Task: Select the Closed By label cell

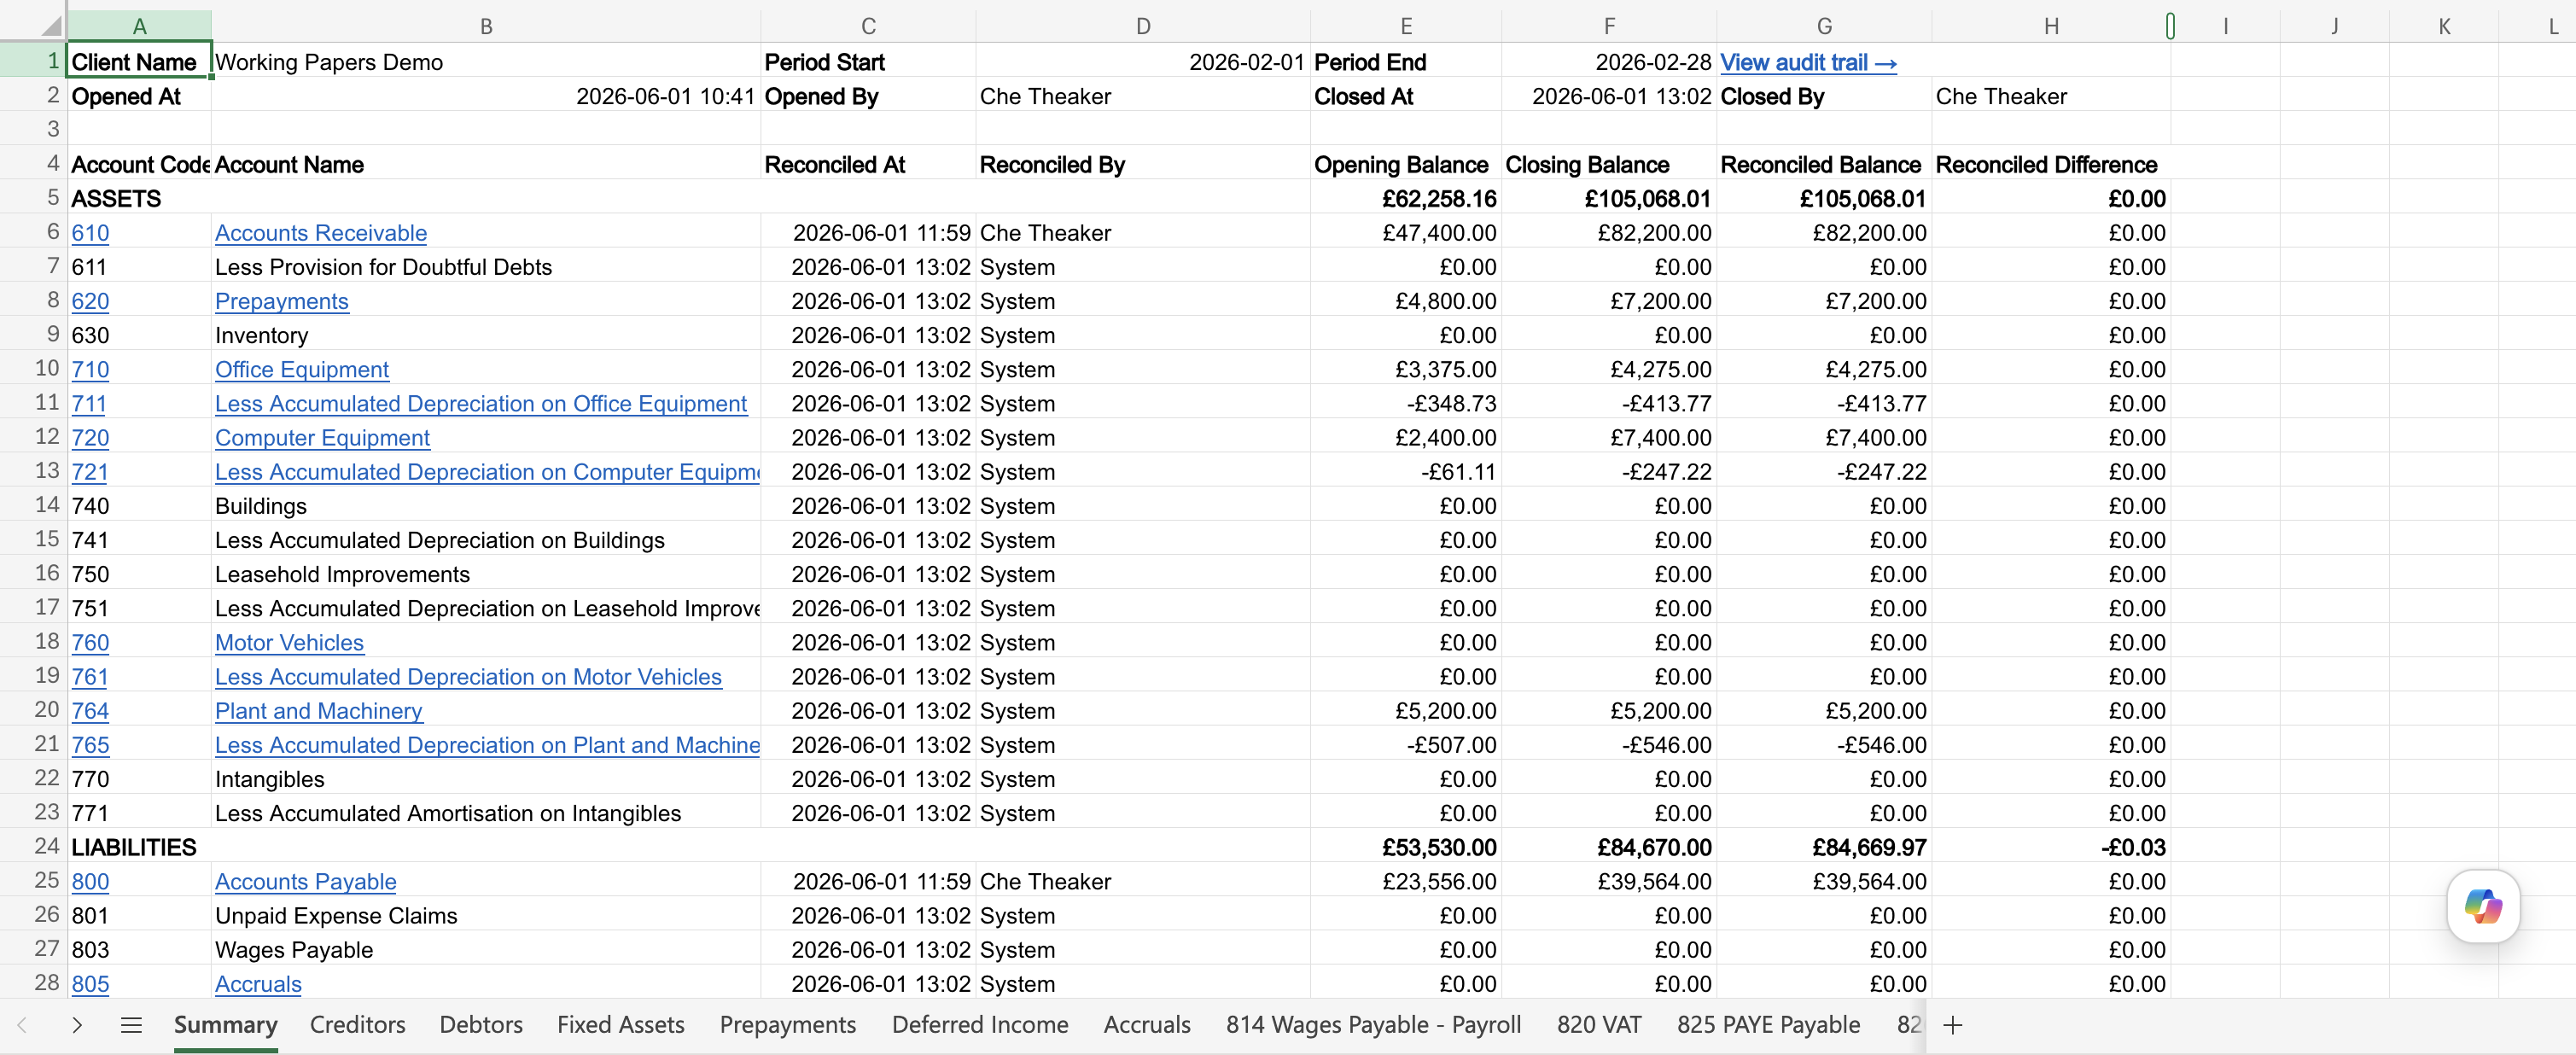Action: (1824, 96)
